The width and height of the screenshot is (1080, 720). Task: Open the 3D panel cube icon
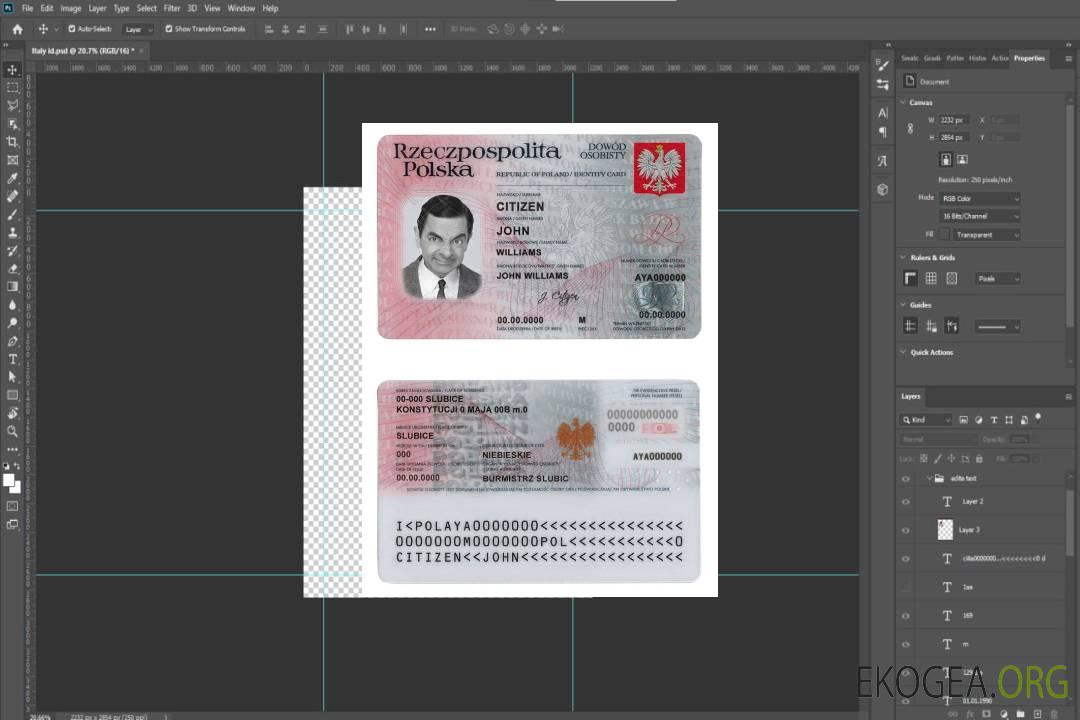point(883,189)
